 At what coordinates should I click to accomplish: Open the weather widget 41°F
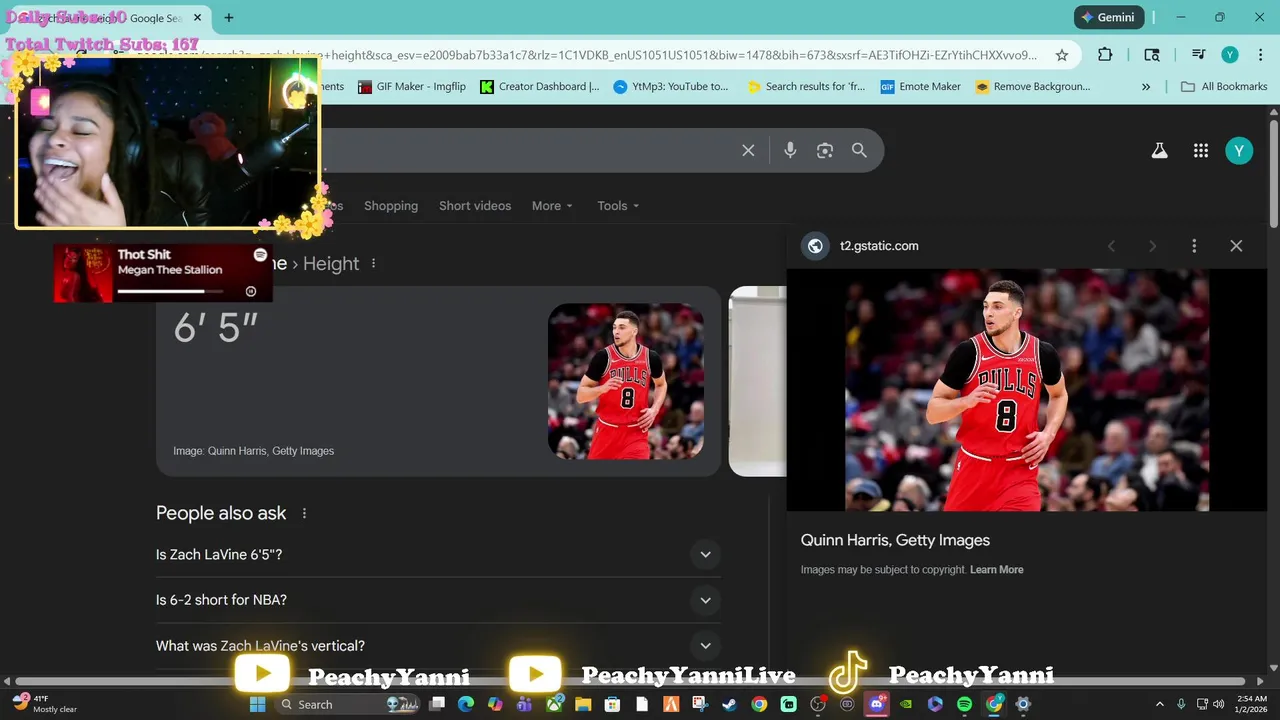click(45, 704)
